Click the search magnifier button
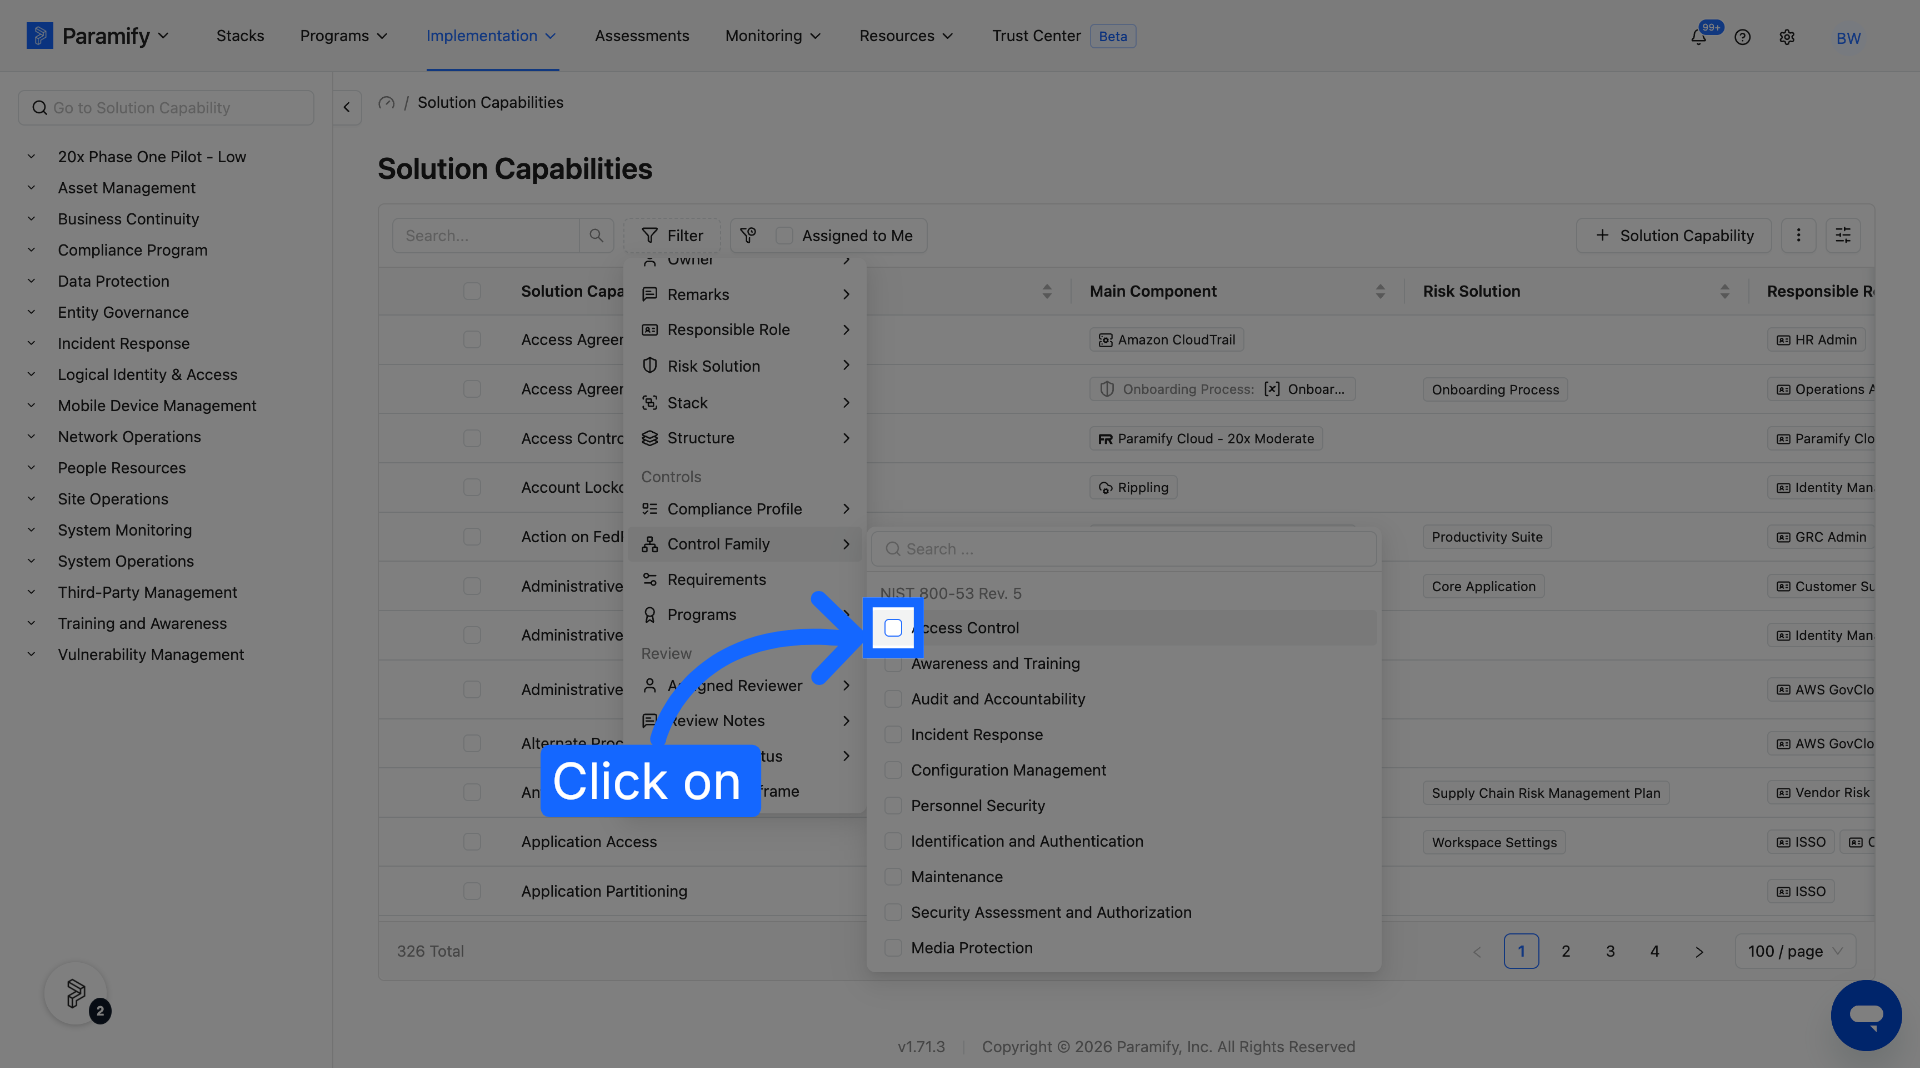Viewport: 1920px width, 1068px height. click(x=596, y=235)
